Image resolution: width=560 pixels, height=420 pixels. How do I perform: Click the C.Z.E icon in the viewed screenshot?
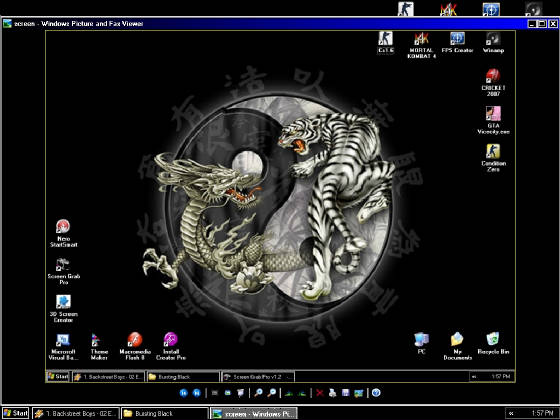[x=386, y=42]
